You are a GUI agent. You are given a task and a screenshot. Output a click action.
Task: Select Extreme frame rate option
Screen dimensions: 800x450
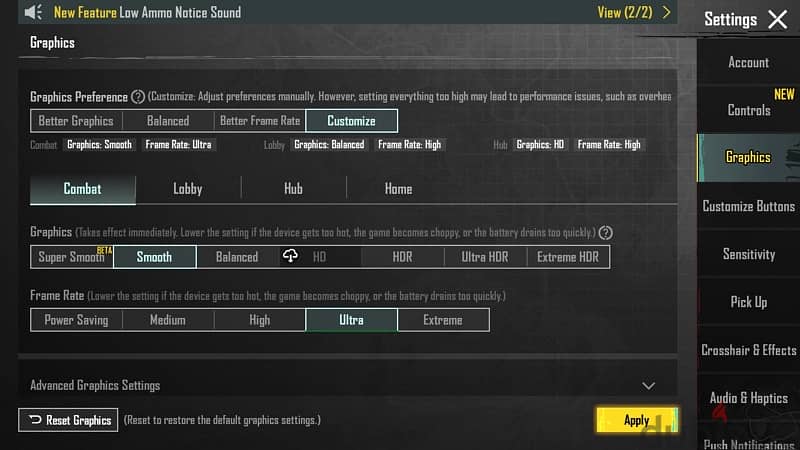click(x=443, y=320)
